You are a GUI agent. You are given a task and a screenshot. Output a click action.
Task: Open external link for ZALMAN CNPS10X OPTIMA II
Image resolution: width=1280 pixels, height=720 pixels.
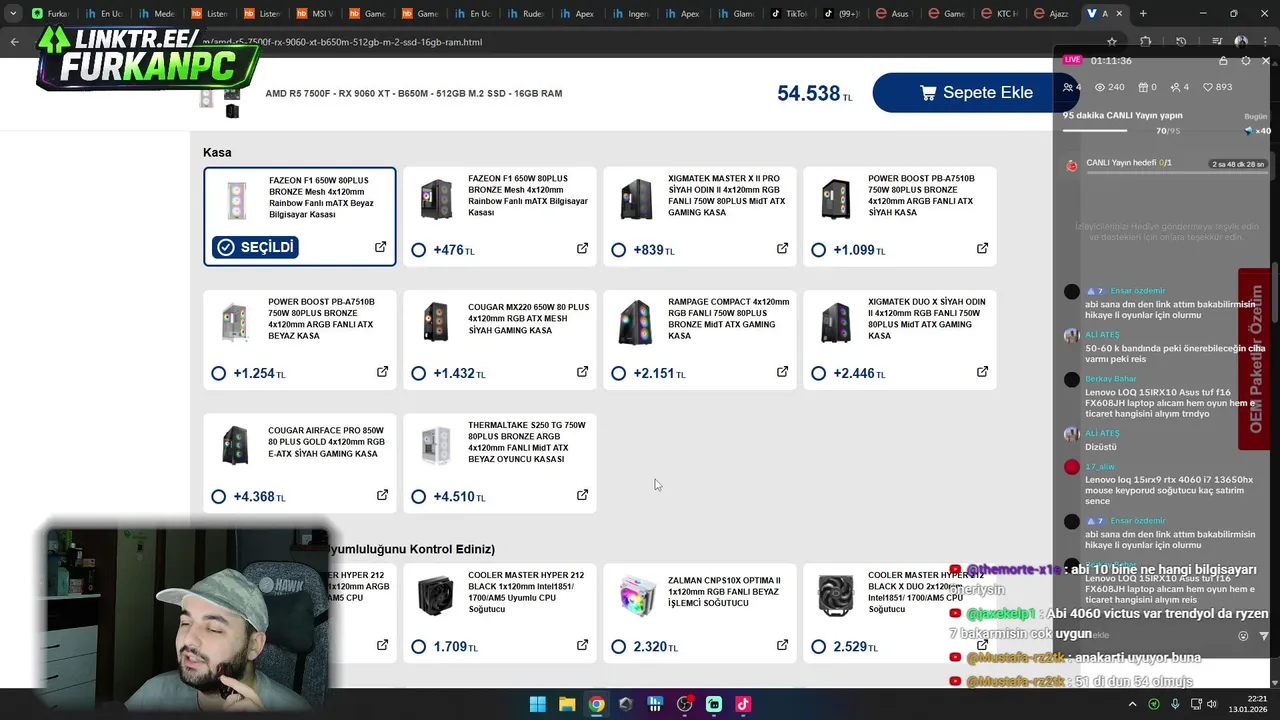tap(782, 645)
